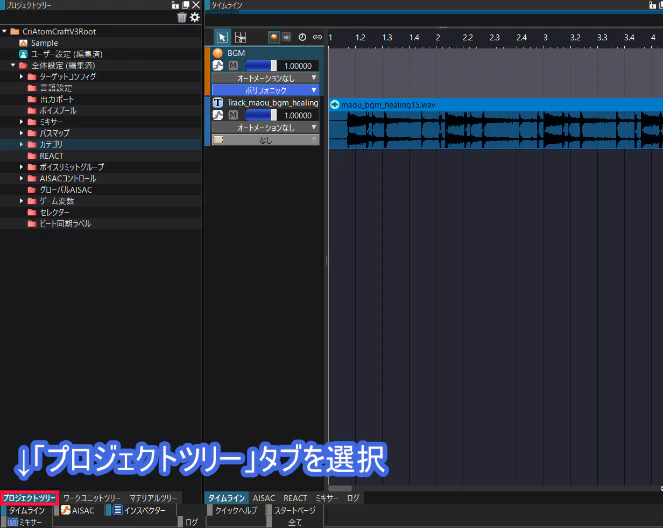Expand the AISACコントロール folder
The width and height of the screenshot is (663, 528).
(x=21, y=178)
